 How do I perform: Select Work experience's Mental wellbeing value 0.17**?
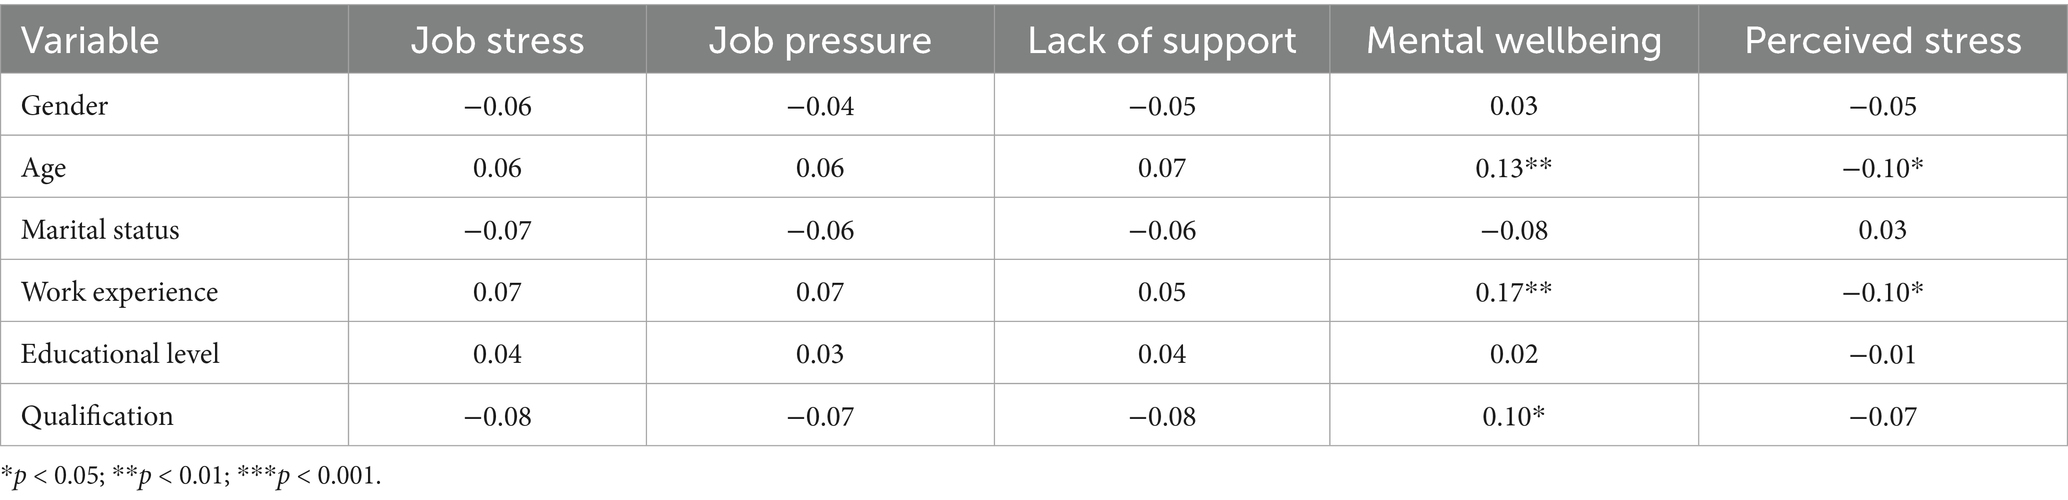click(1513, 292)
